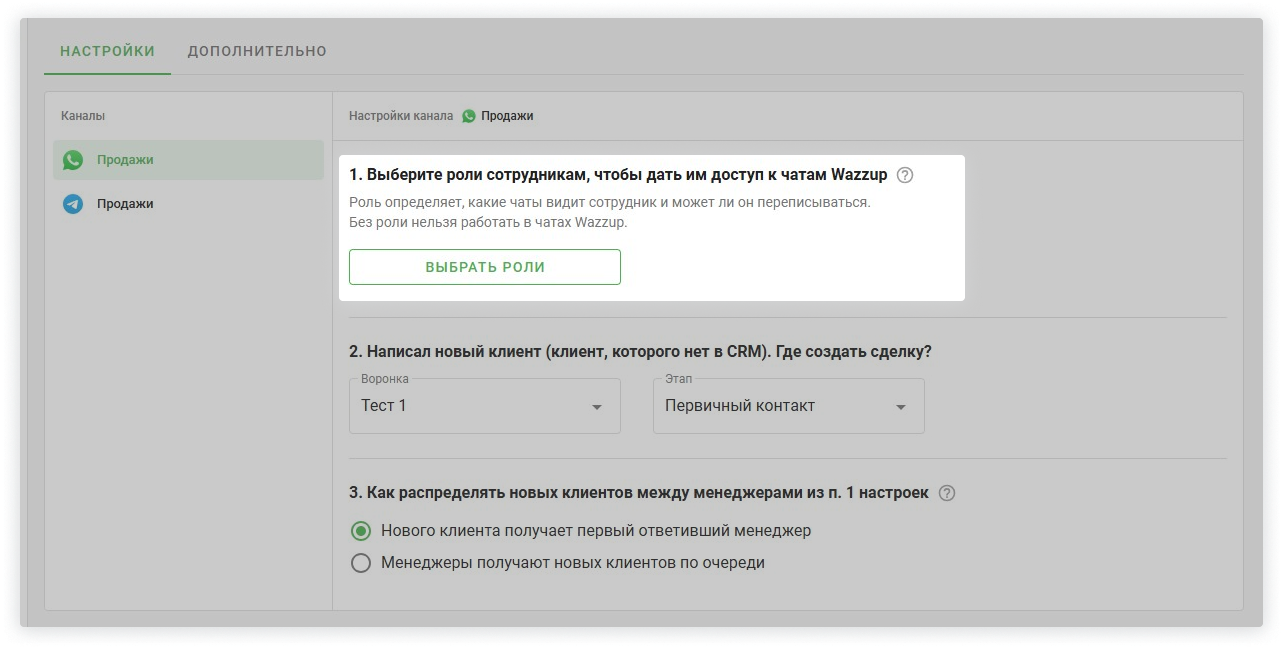Image resolution: width=1283 pixels, height=649 pixels.
Task: Select the WhatsApp 'Продажи' channel name
Action: 125,160
